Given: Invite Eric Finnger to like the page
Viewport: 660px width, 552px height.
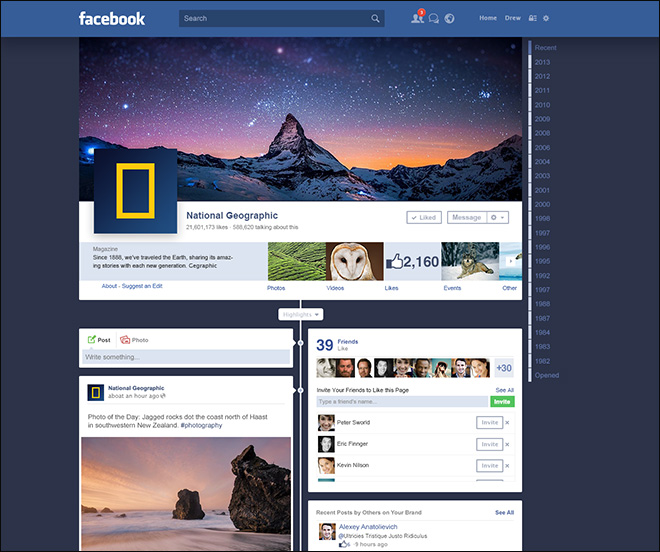Looking at the screenshot, I should 489,444.
